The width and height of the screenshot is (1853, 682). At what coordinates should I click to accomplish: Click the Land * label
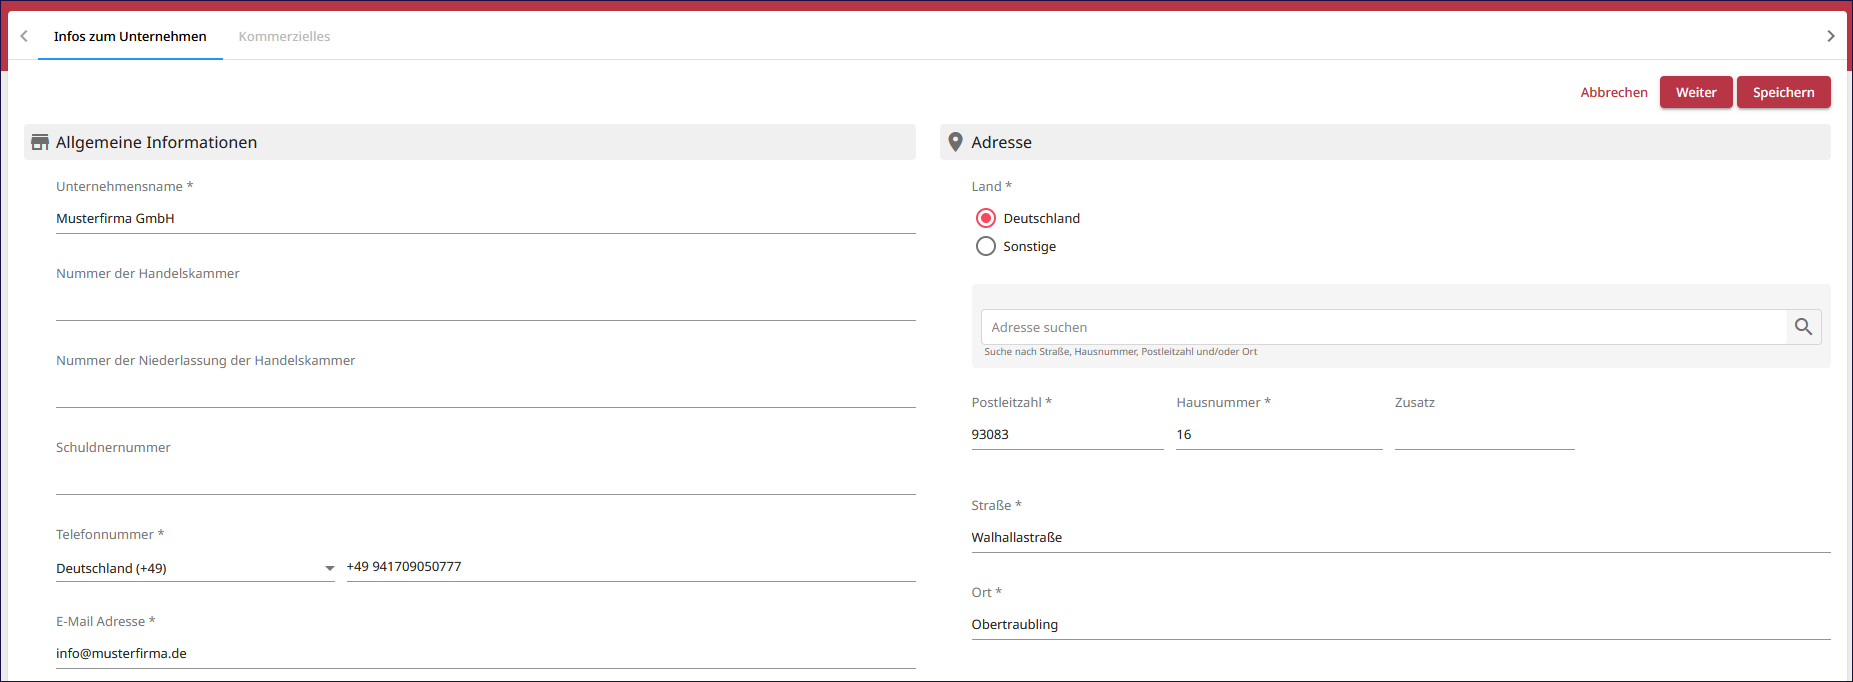tap(991, 186)
